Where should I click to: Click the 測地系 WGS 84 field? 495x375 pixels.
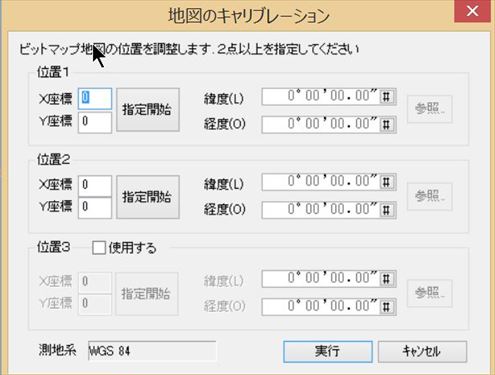[x=152, y=351]
